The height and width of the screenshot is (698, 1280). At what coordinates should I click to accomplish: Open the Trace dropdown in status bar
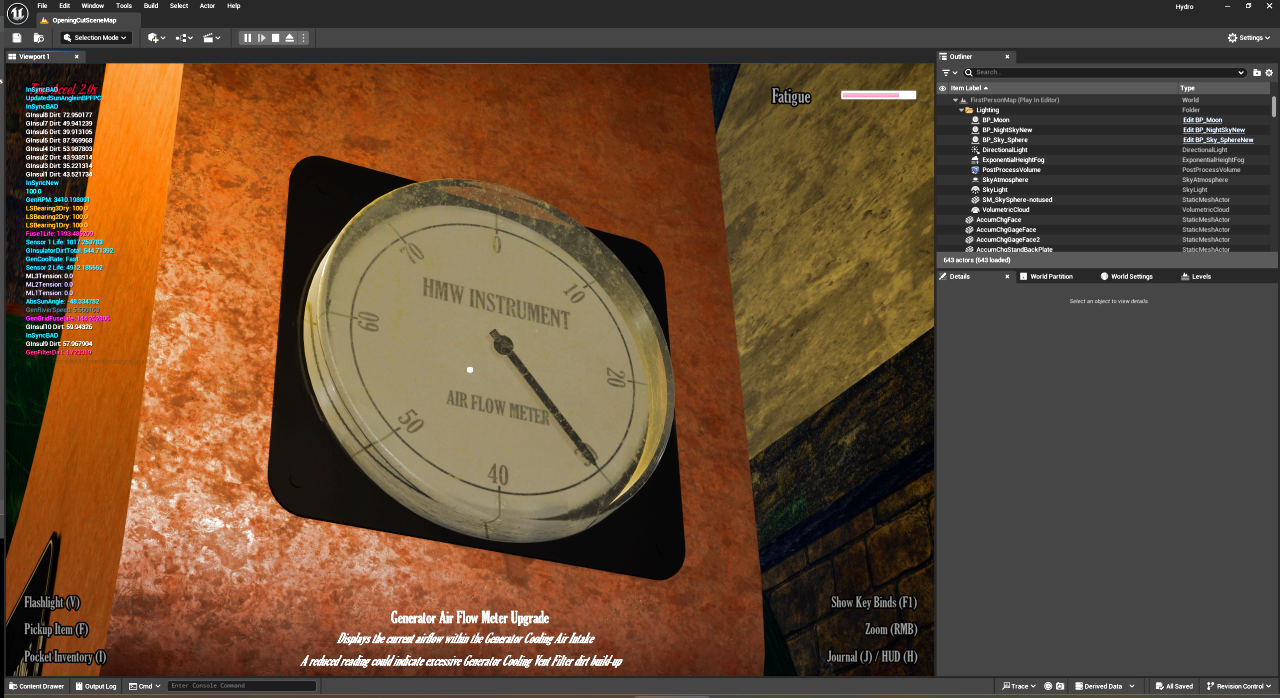[1018, 686]
